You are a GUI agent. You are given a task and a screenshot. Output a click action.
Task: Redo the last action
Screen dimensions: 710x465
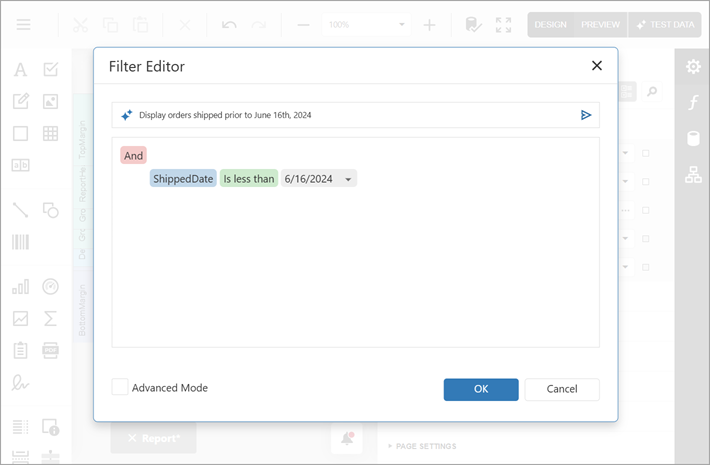click(259, 24)
